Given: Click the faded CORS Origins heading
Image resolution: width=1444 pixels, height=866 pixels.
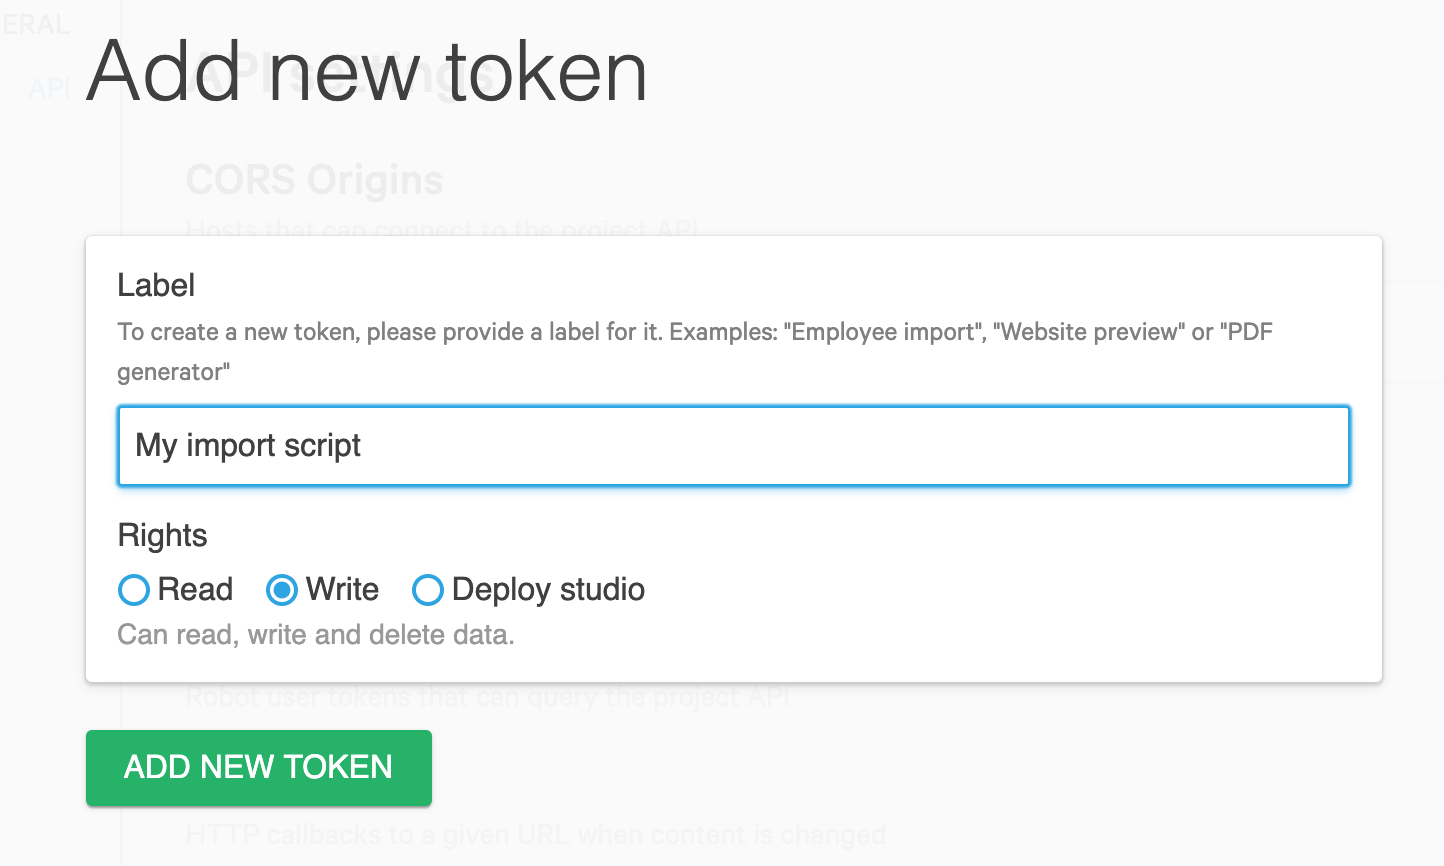Looking at the screenshot, I should [x=315, y=180].
